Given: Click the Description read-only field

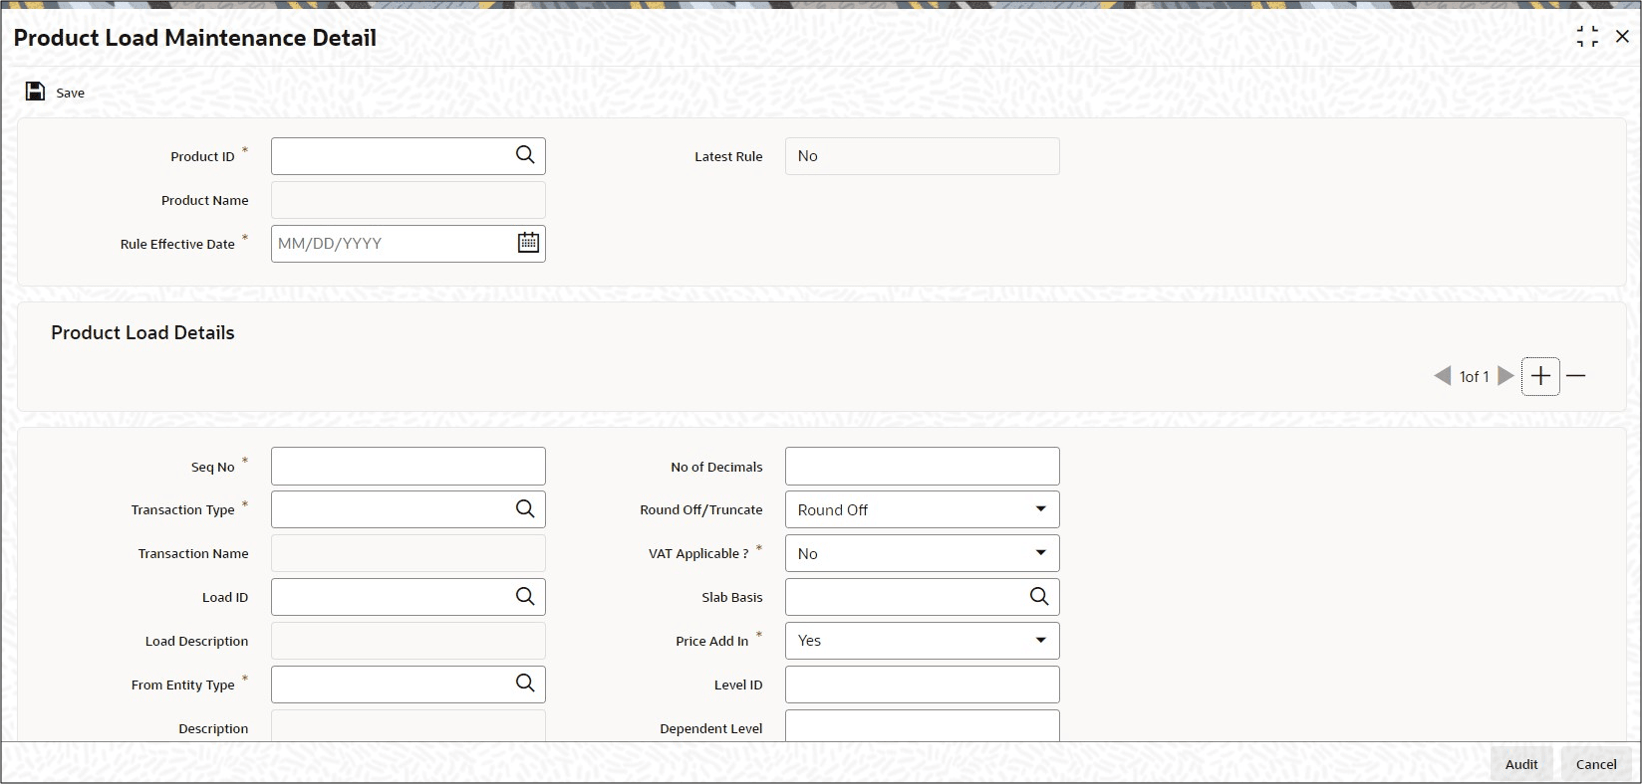Looking at the screenshot, I should [x=408, y=726].
